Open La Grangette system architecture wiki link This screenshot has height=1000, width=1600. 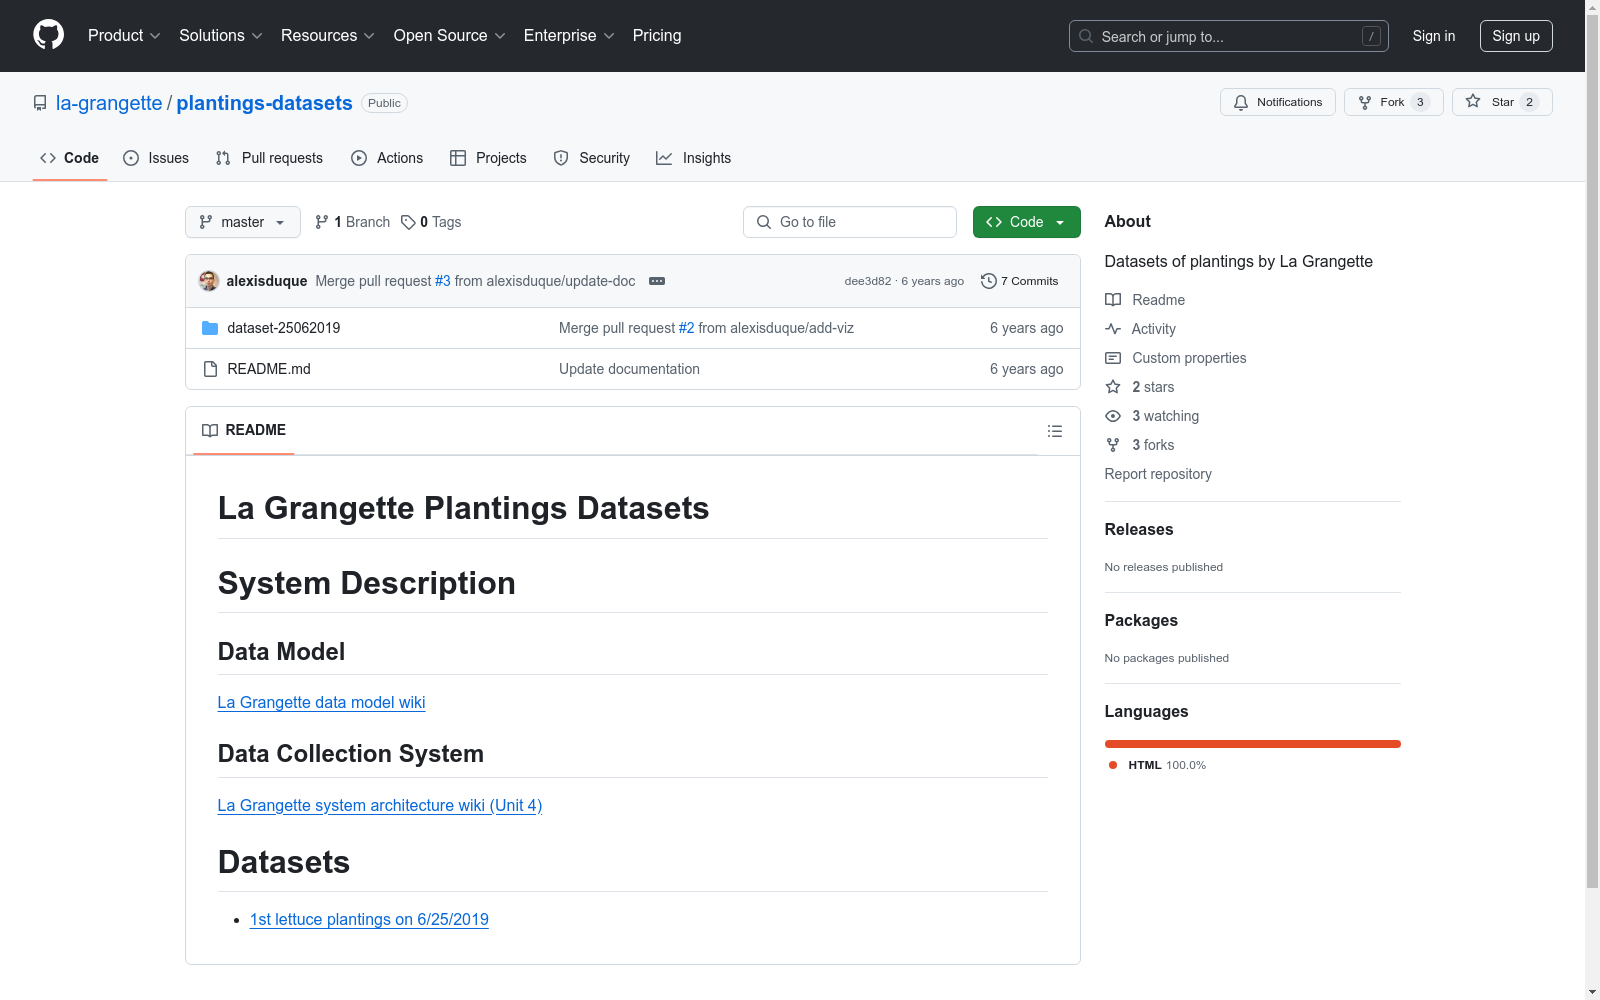coord(380,805)
